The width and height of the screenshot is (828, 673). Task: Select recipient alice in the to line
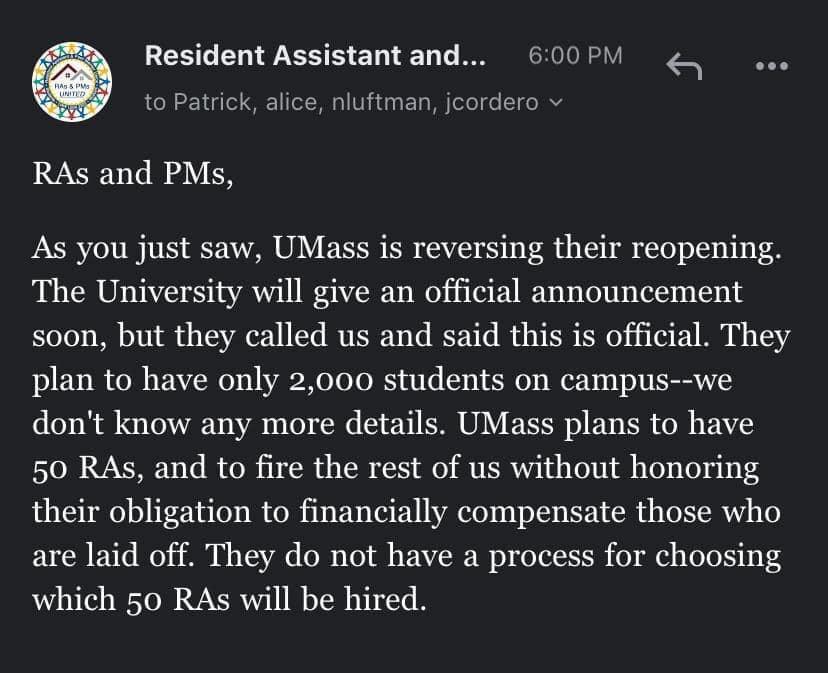pyautogui.click(x=294, y=102)
